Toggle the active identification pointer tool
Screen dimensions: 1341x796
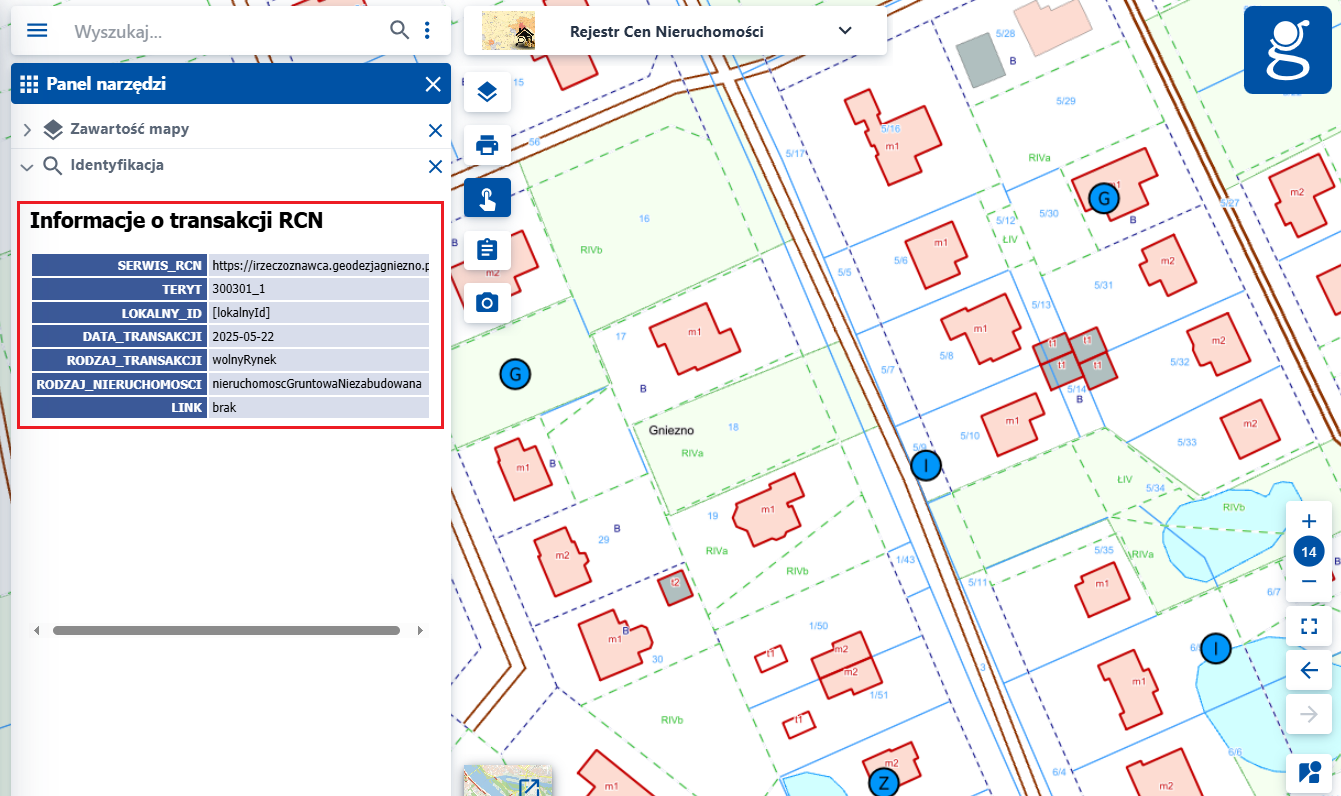pyautogui.click(x=487, y=198)
